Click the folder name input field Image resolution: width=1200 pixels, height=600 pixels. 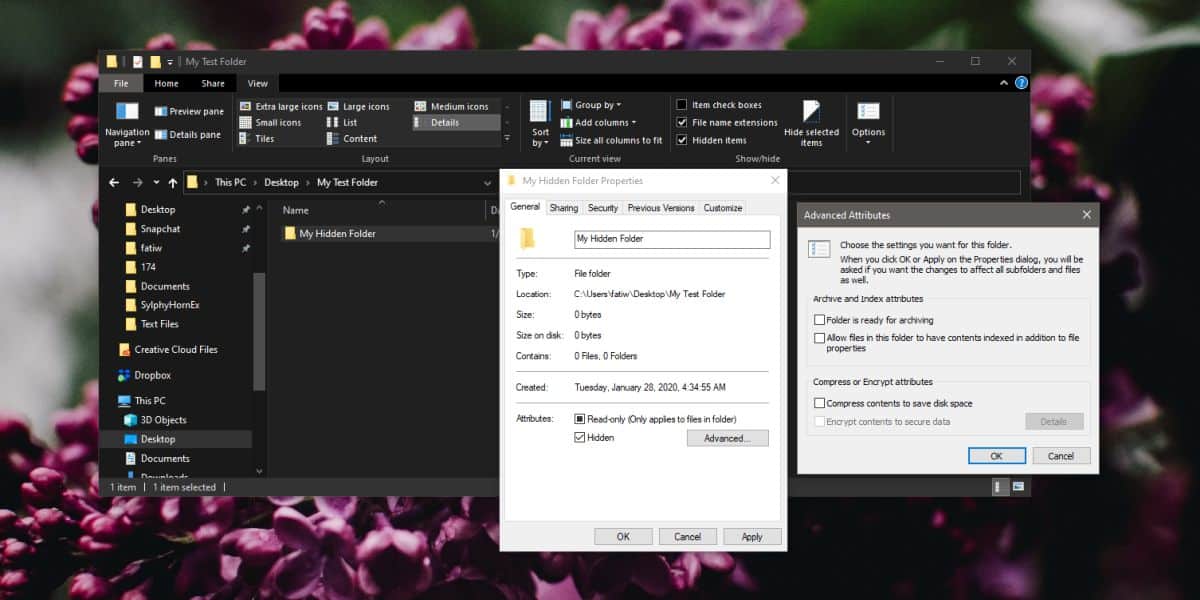click(x=672, y=239)
